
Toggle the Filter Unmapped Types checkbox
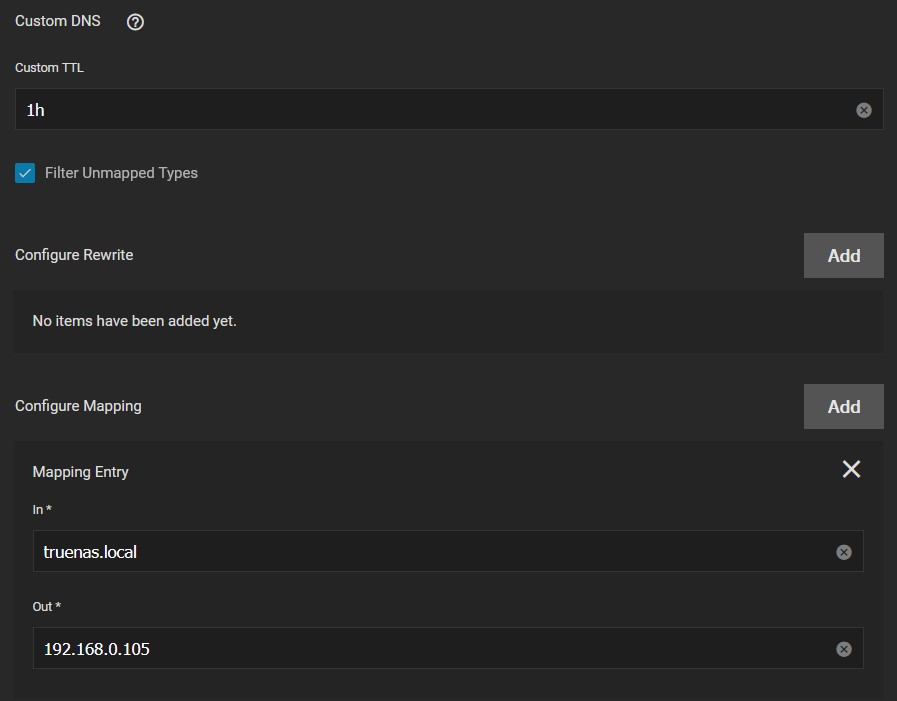pos(24,172)
